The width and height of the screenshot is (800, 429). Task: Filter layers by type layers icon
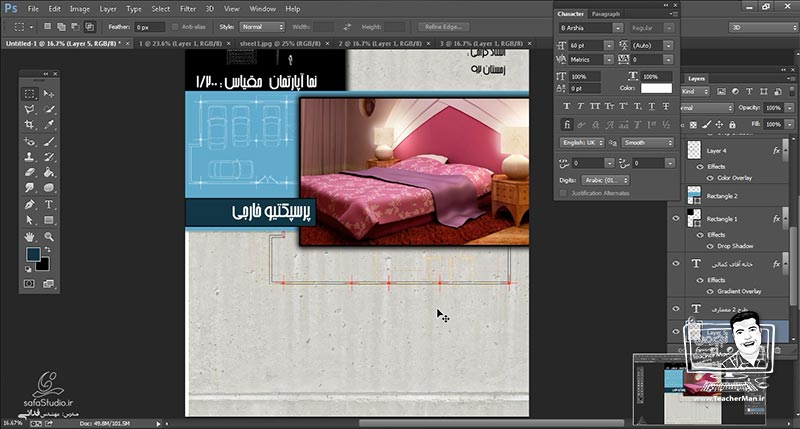click(749, 91)
